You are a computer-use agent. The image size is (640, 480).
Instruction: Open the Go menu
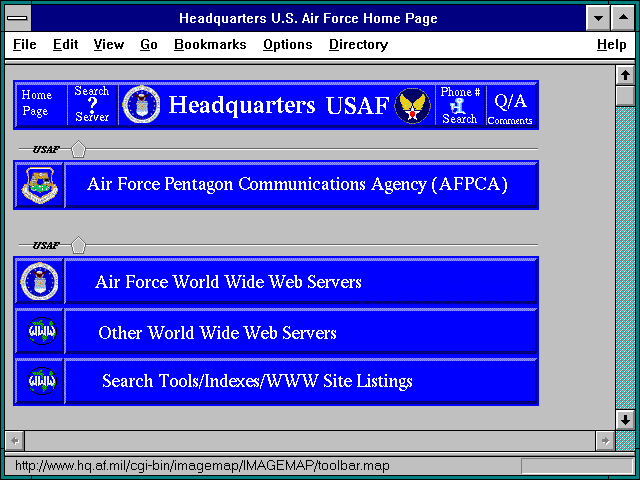point(149,44)
